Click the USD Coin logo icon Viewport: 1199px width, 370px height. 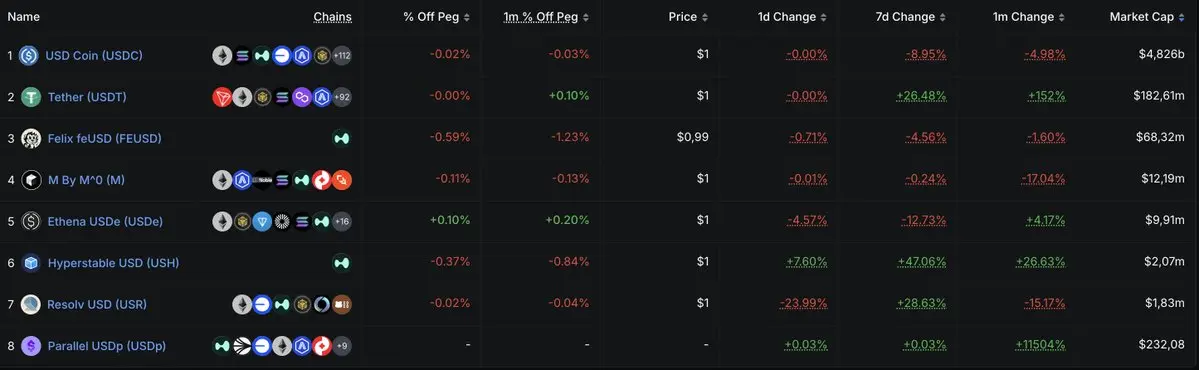pos(28,55)
